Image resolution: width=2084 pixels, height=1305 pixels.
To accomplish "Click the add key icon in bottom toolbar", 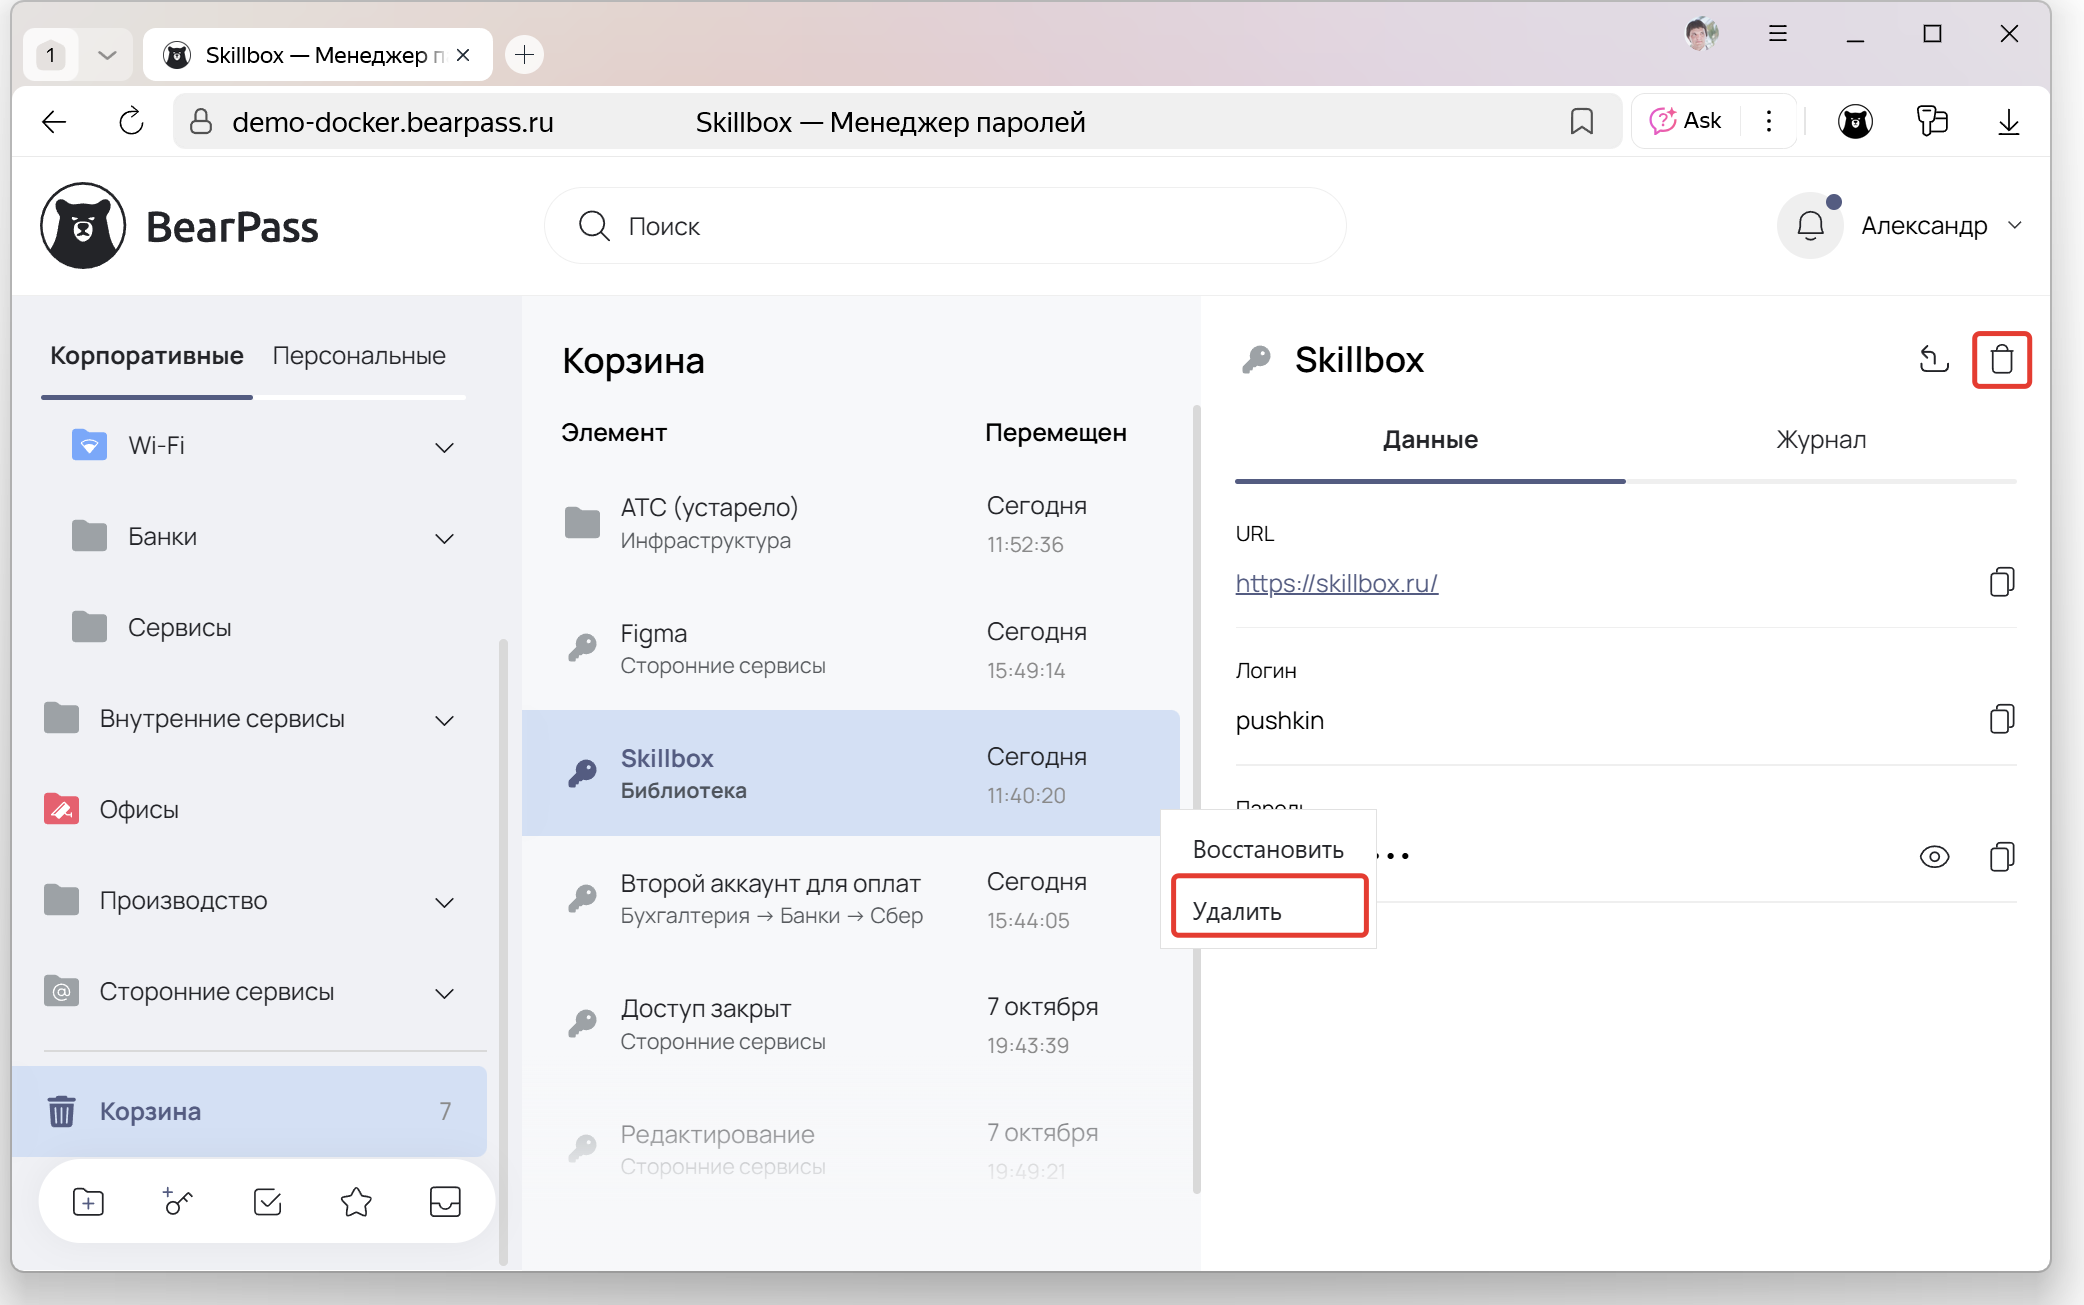I will (x=178, y=1201).
